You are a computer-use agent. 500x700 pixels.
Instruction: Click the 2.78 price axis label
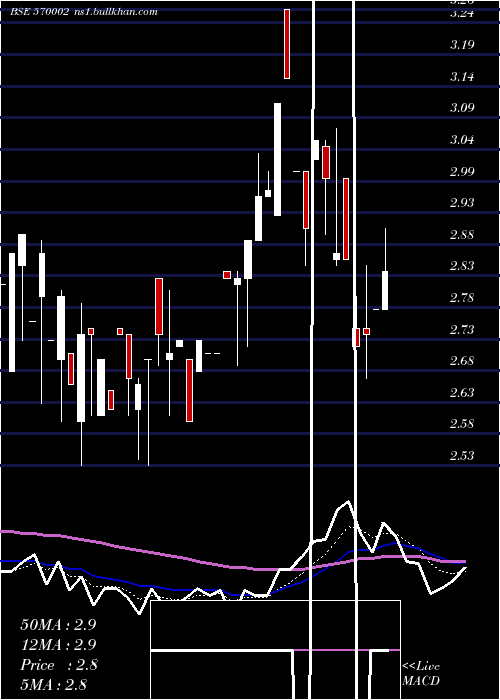pos(462,298)
